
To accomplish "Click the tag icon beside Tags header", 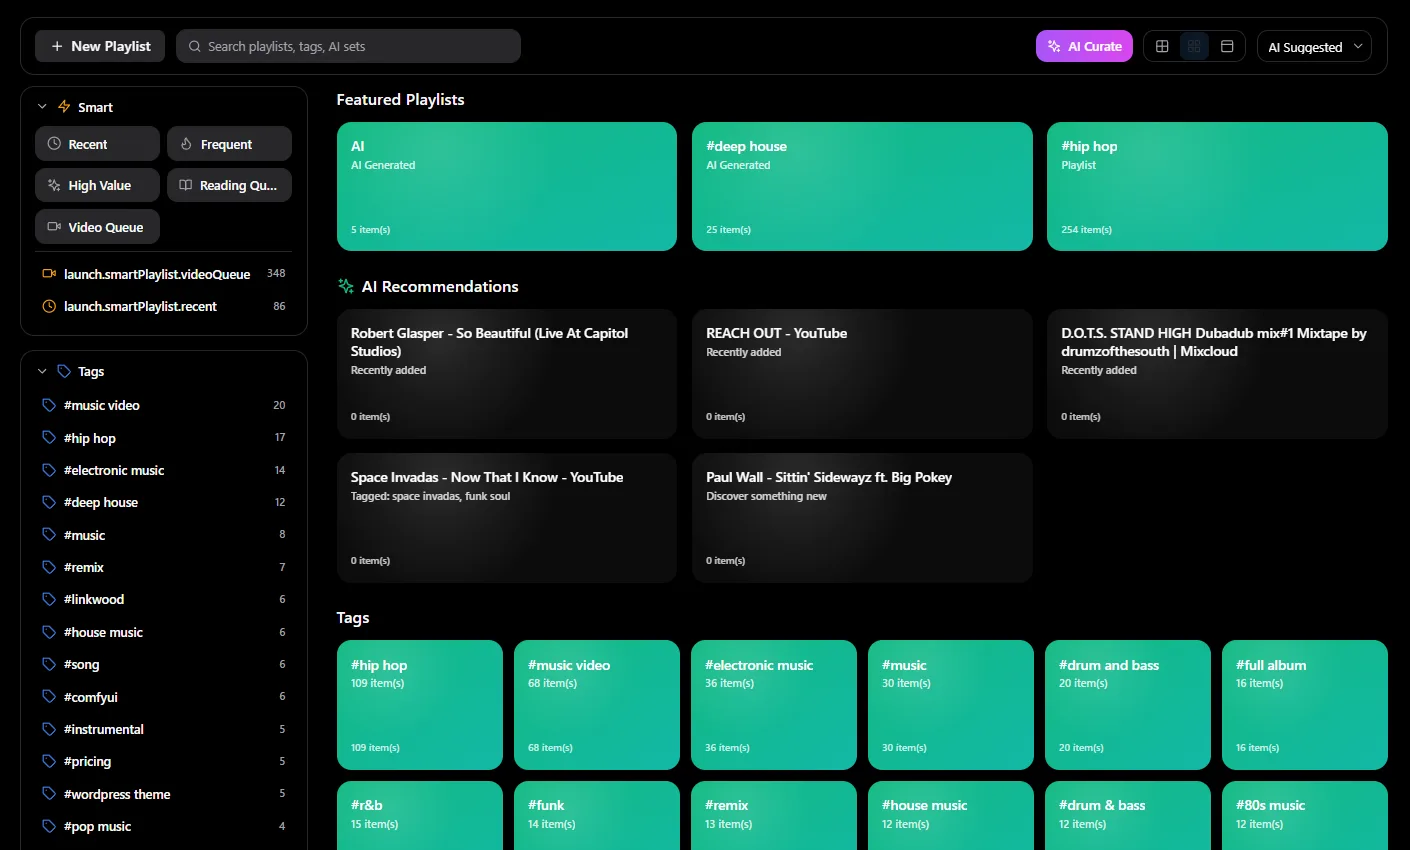I will pos(64,371).
